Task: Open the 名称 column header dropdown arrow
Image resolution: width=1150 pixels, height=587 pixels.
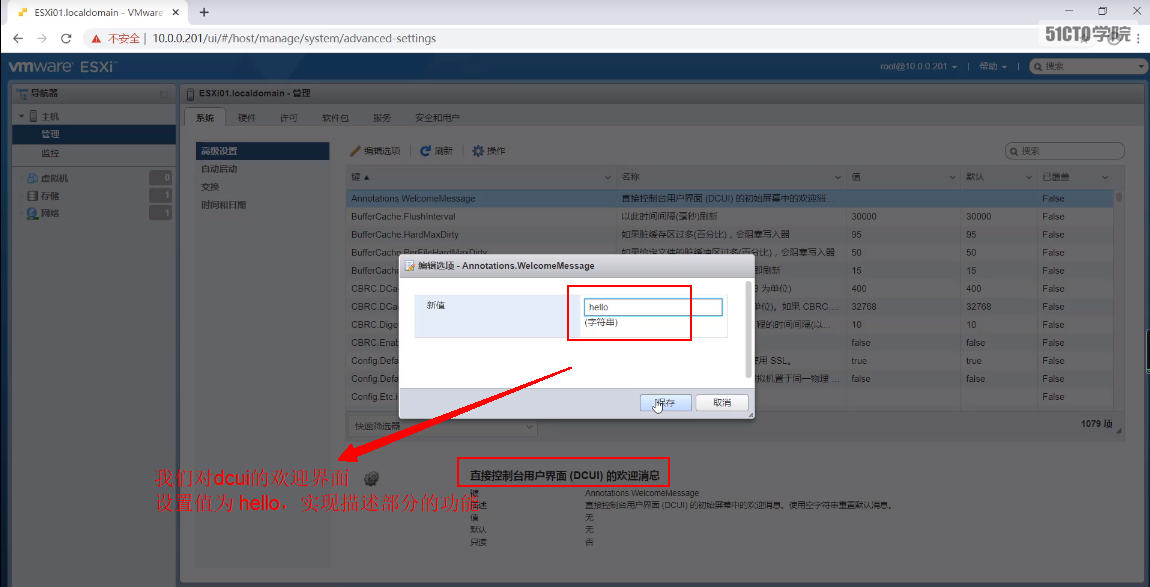Action: coord(838,178)
